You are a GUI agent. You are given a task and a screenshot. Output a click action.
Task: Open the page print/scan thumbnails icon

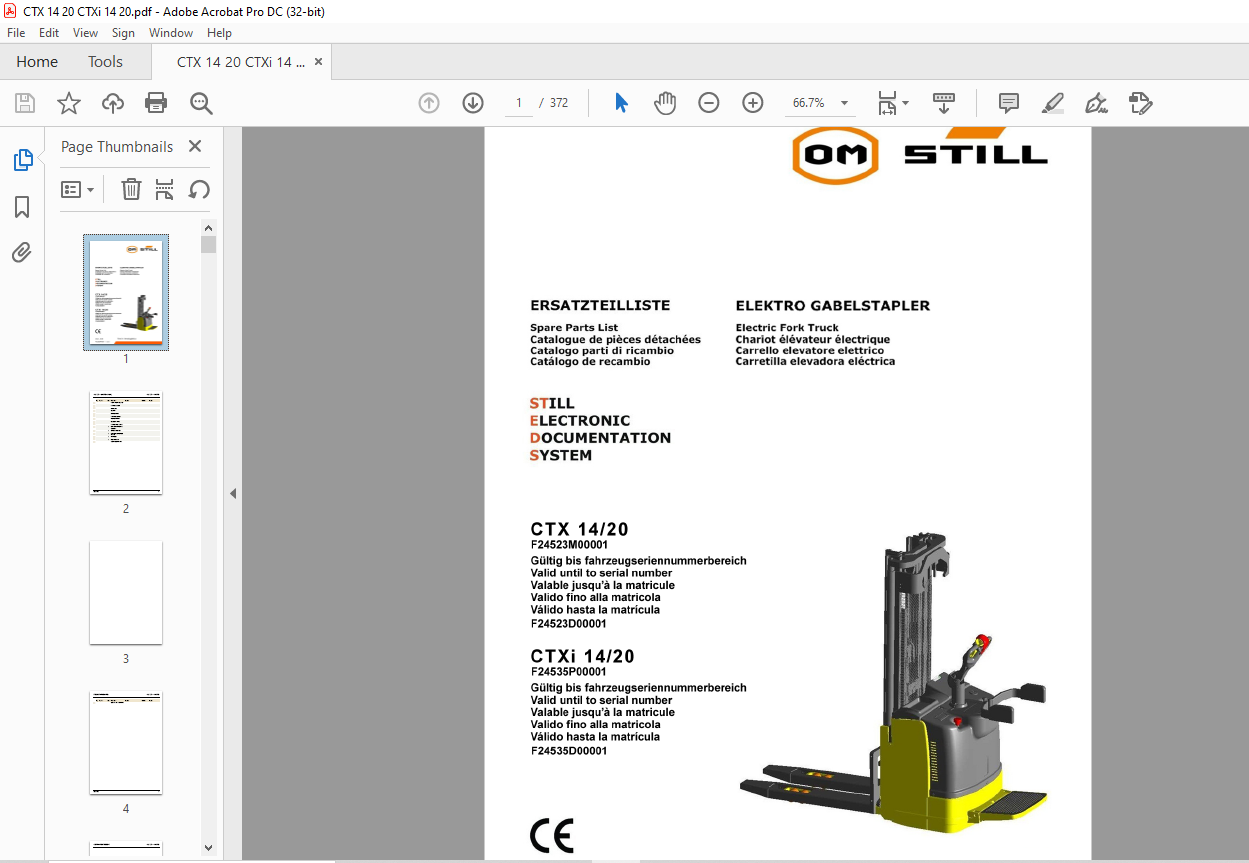tap(165, 189)
